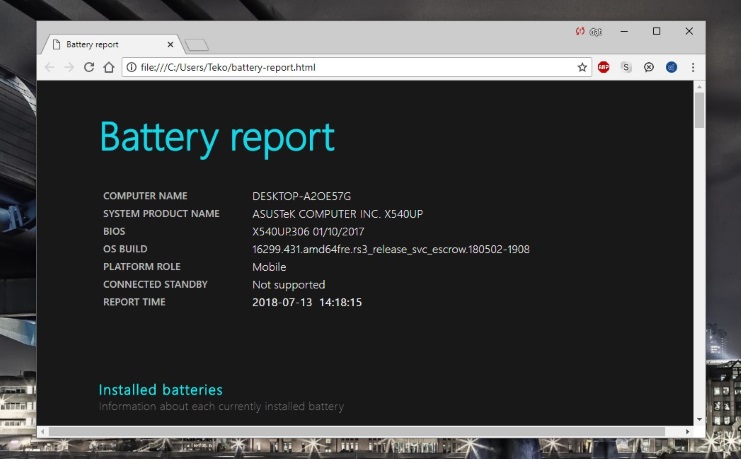Viewport: 741px width, 459px height.
Task: Click the Battery report heading
Action: pos(217,138)
